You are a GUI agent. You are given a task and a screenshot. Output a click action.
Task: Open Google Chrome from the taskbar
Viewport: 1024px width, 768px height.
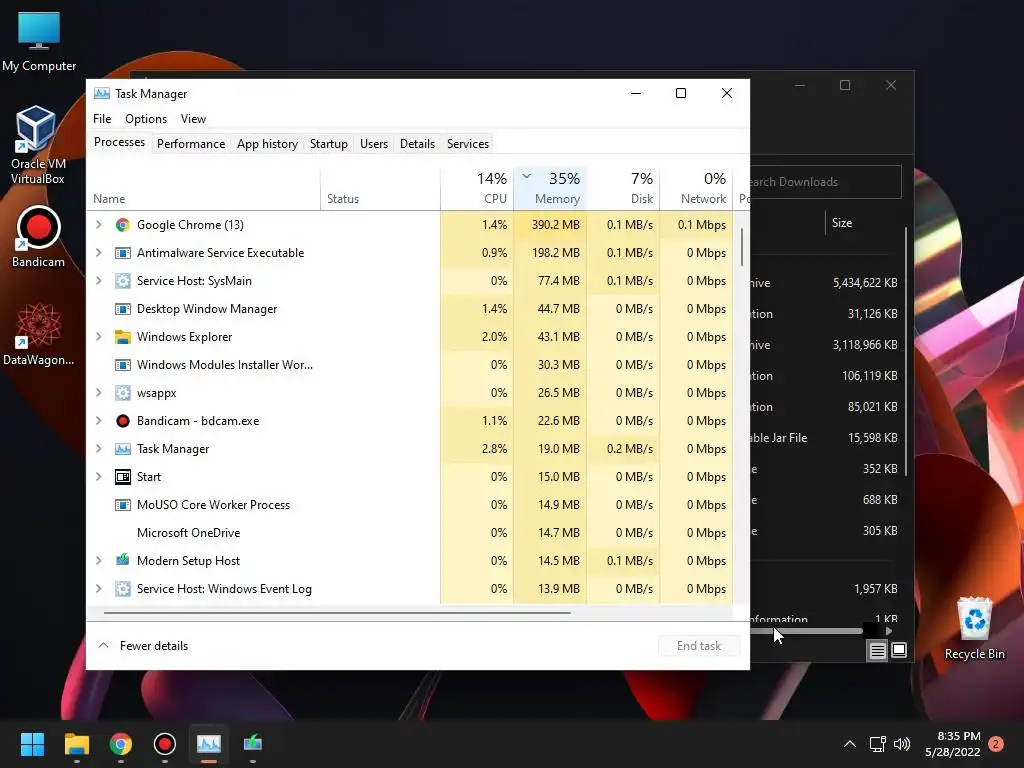pos(121,744)
